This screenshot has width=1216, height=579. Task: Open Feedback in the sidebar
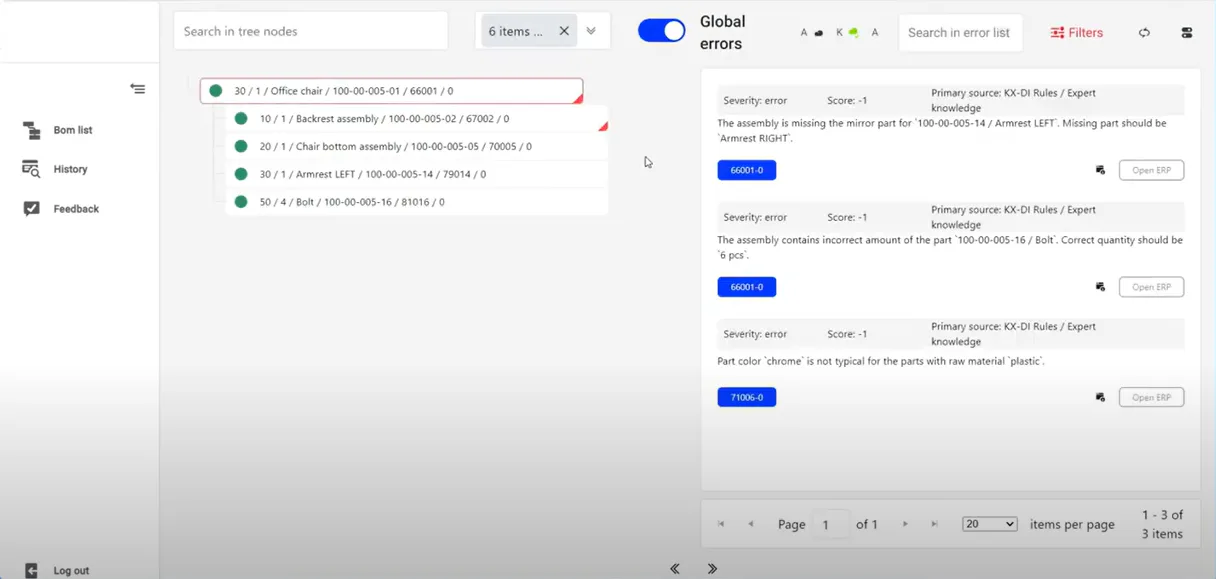click(76, 209)
